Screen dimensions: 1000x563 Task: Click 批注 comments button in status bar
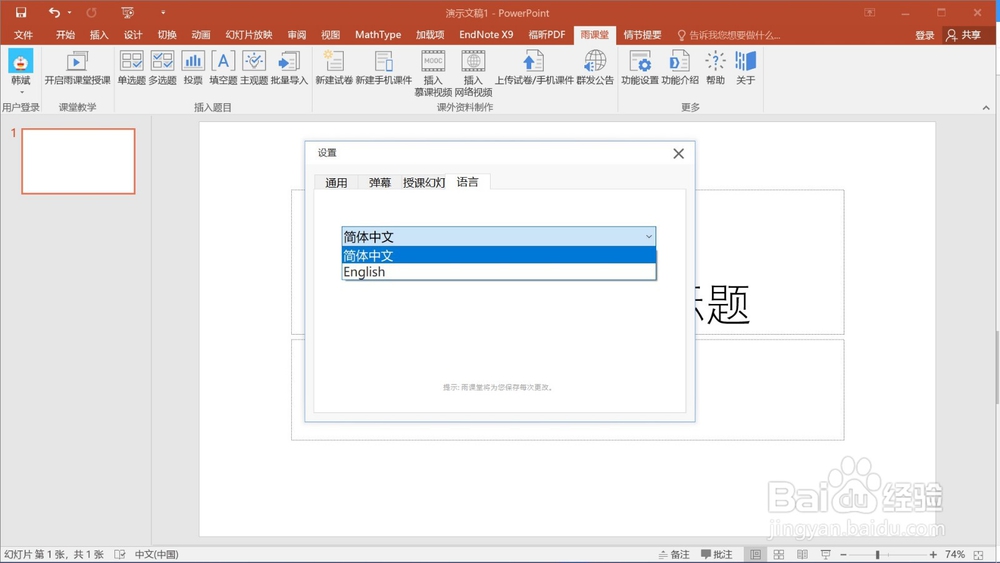tap(717, 555)
